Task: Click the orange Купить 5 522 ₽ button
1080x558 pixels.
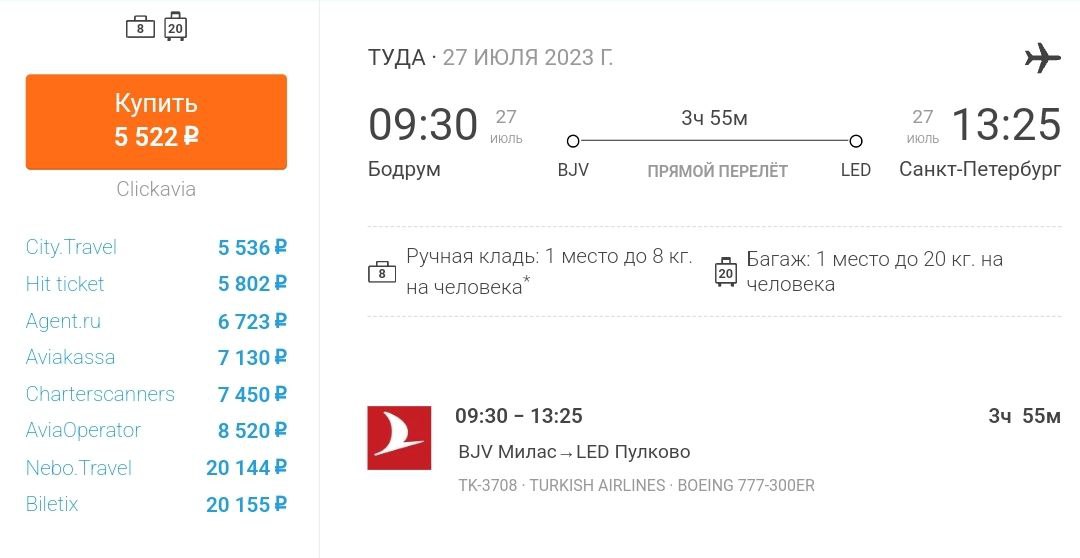Action: coord(156,121)
